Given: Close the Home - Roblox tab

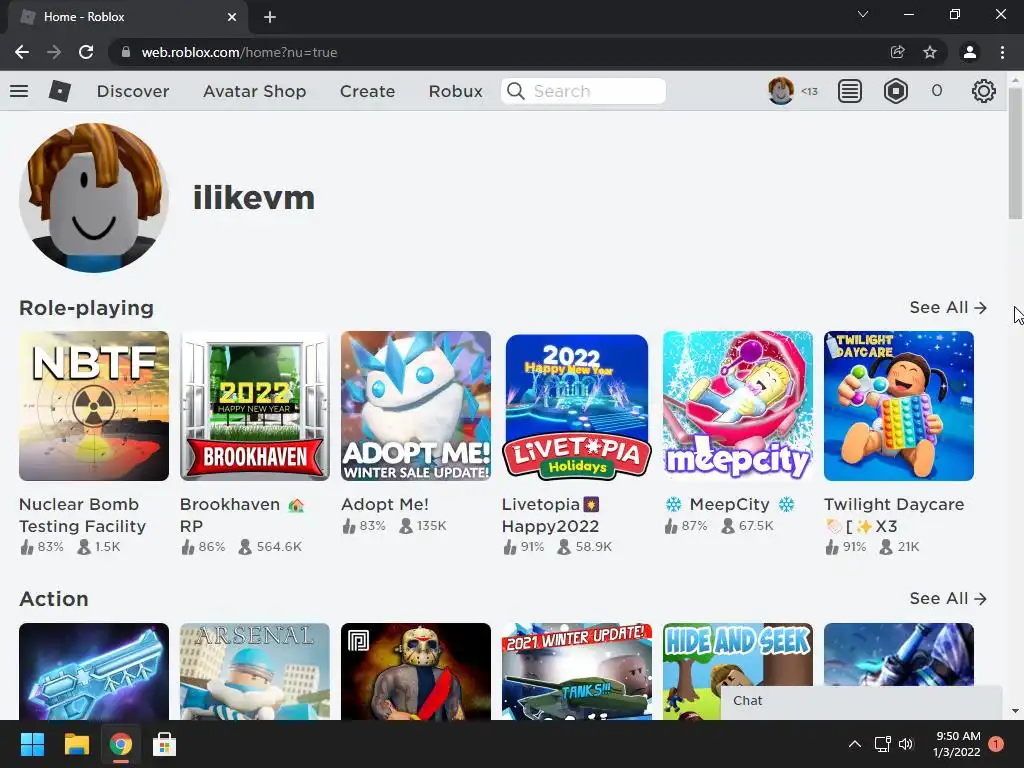Looking at the screenshot, I should click(x=232, y=17).
